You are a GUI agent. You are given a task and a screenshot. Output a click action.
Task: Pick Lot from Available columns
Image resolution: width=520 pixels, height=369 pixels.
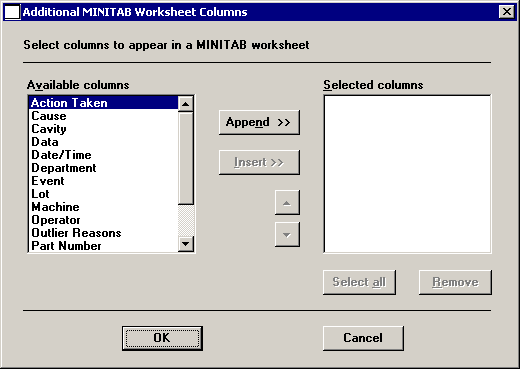pyautogui.click(x=104, y=194)
